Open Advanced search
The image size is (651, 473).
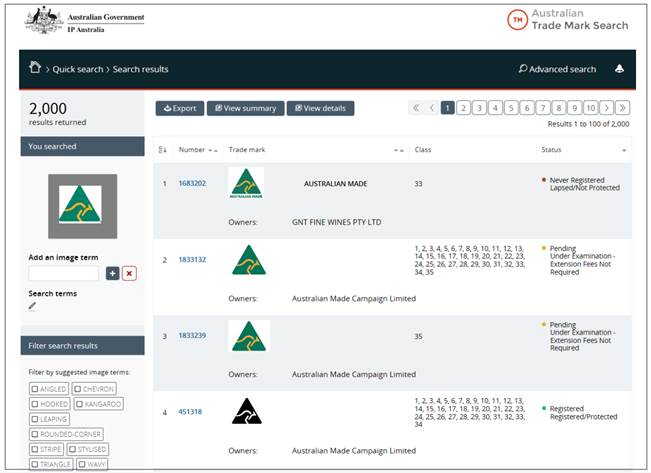coord(557,69)
